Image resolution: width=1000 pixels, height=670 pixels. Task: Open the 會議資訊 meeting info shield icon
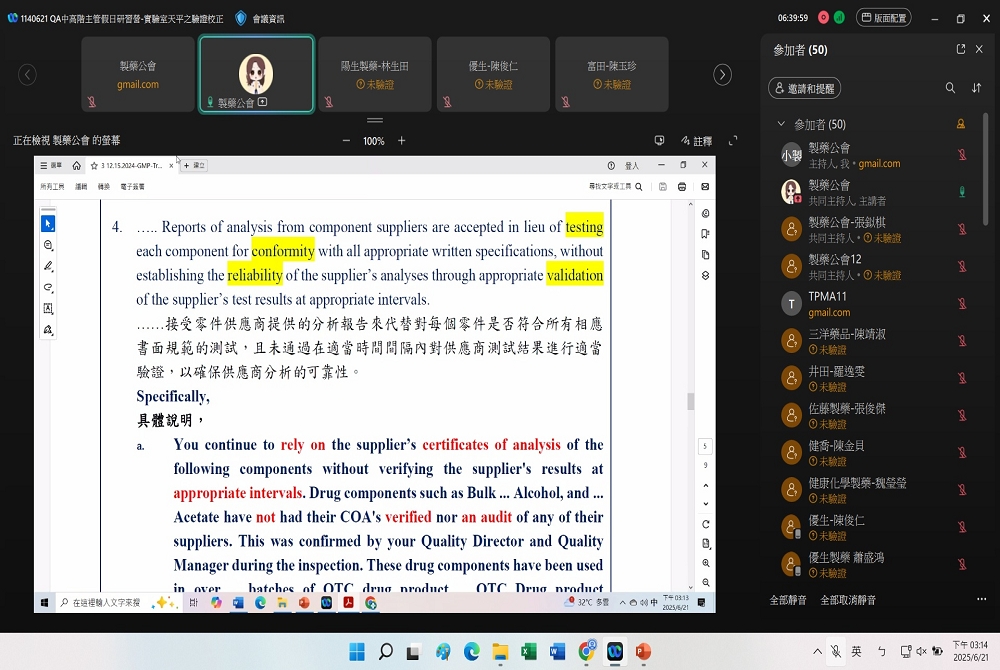point(240,18)
